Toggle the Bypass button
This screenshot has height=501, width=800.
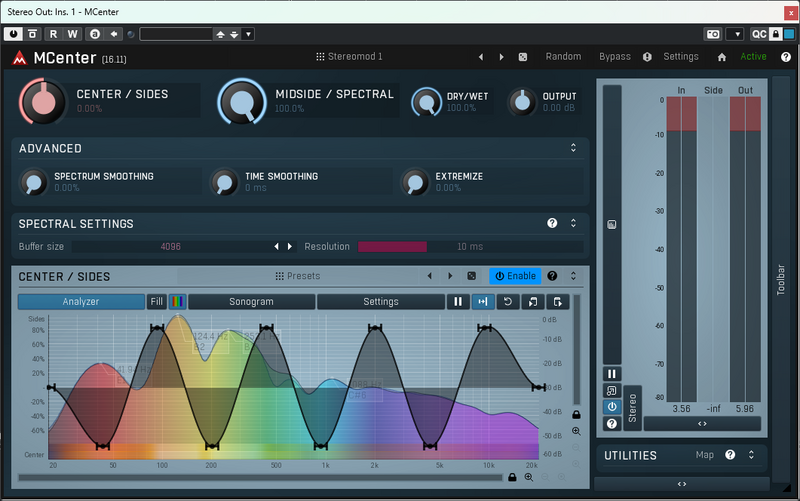click(615, 57)
